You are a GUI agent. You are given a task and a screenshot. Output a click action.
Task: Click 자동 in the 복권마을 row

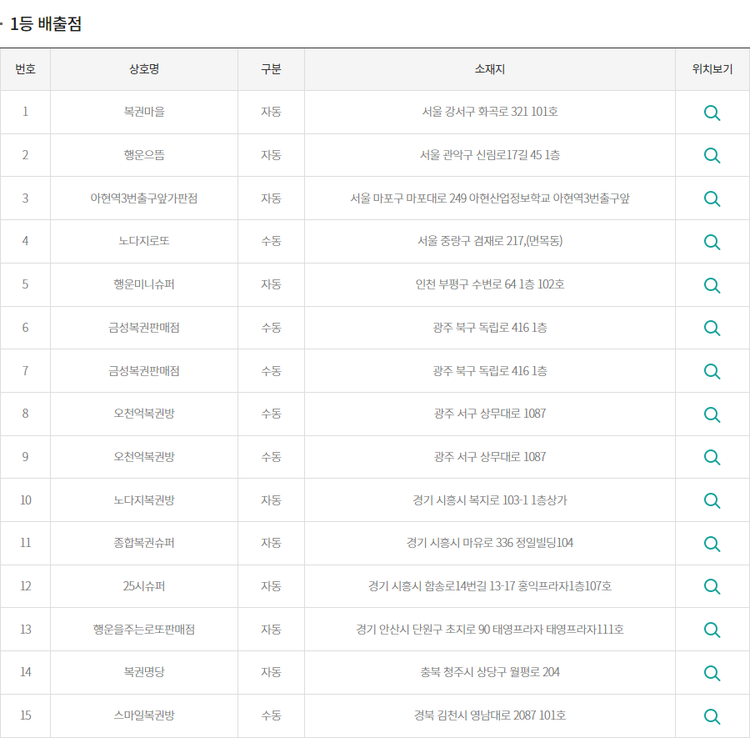pos(271,112)
